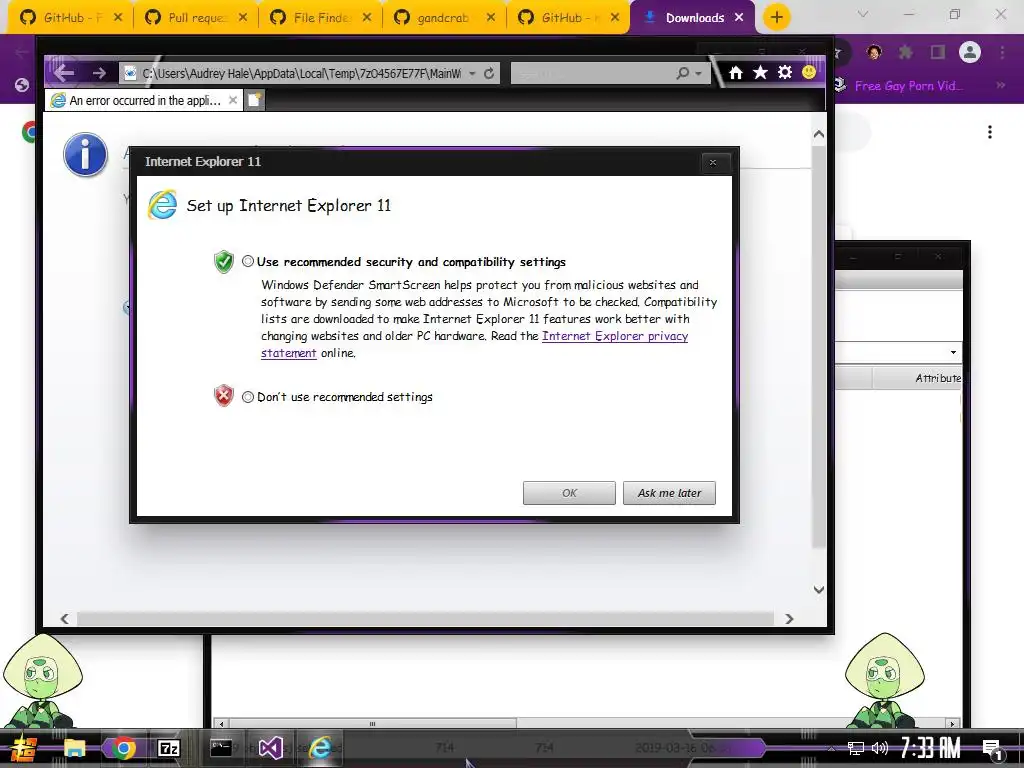Click the Internet Explorer logo in dialog

point(163,204)
